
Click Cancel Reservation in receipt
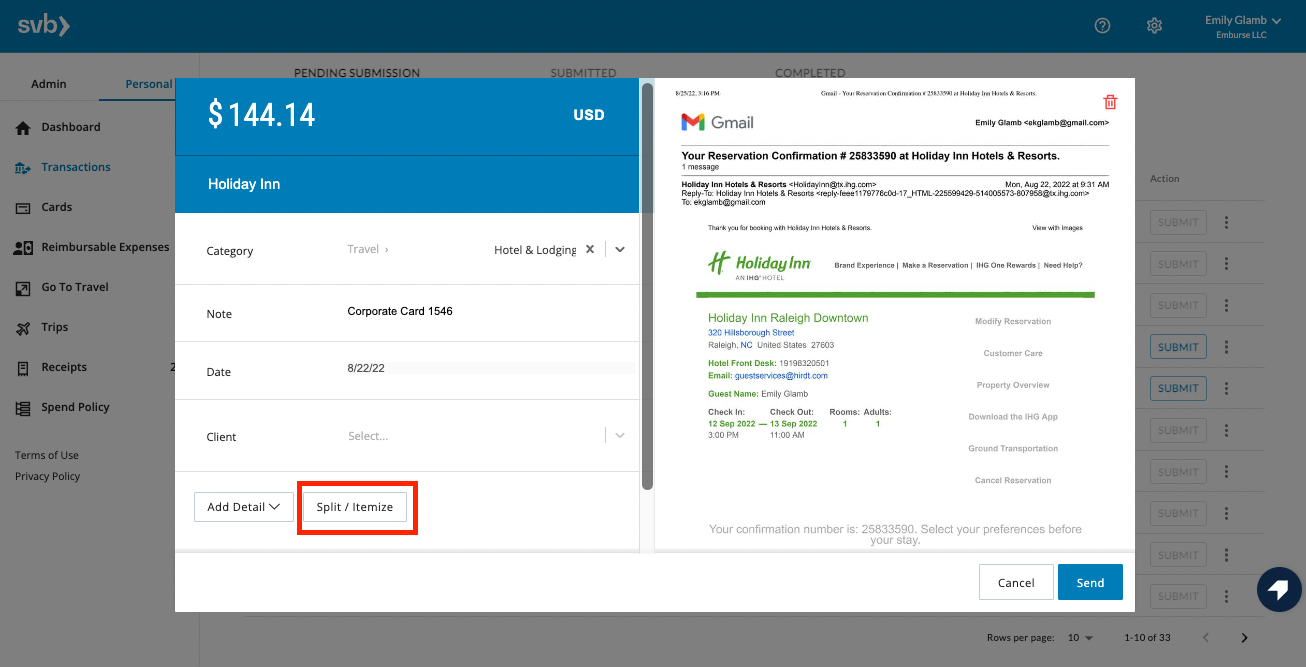coord(1013,481)
